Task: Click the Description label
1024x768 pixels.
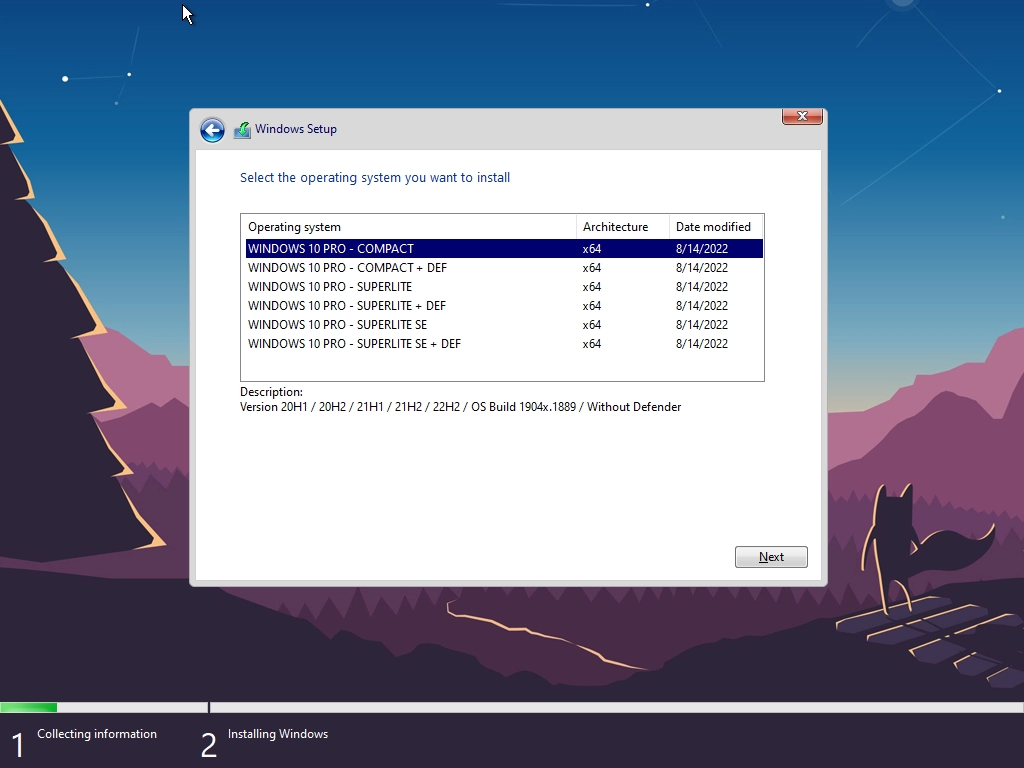Action: [271, 392]
